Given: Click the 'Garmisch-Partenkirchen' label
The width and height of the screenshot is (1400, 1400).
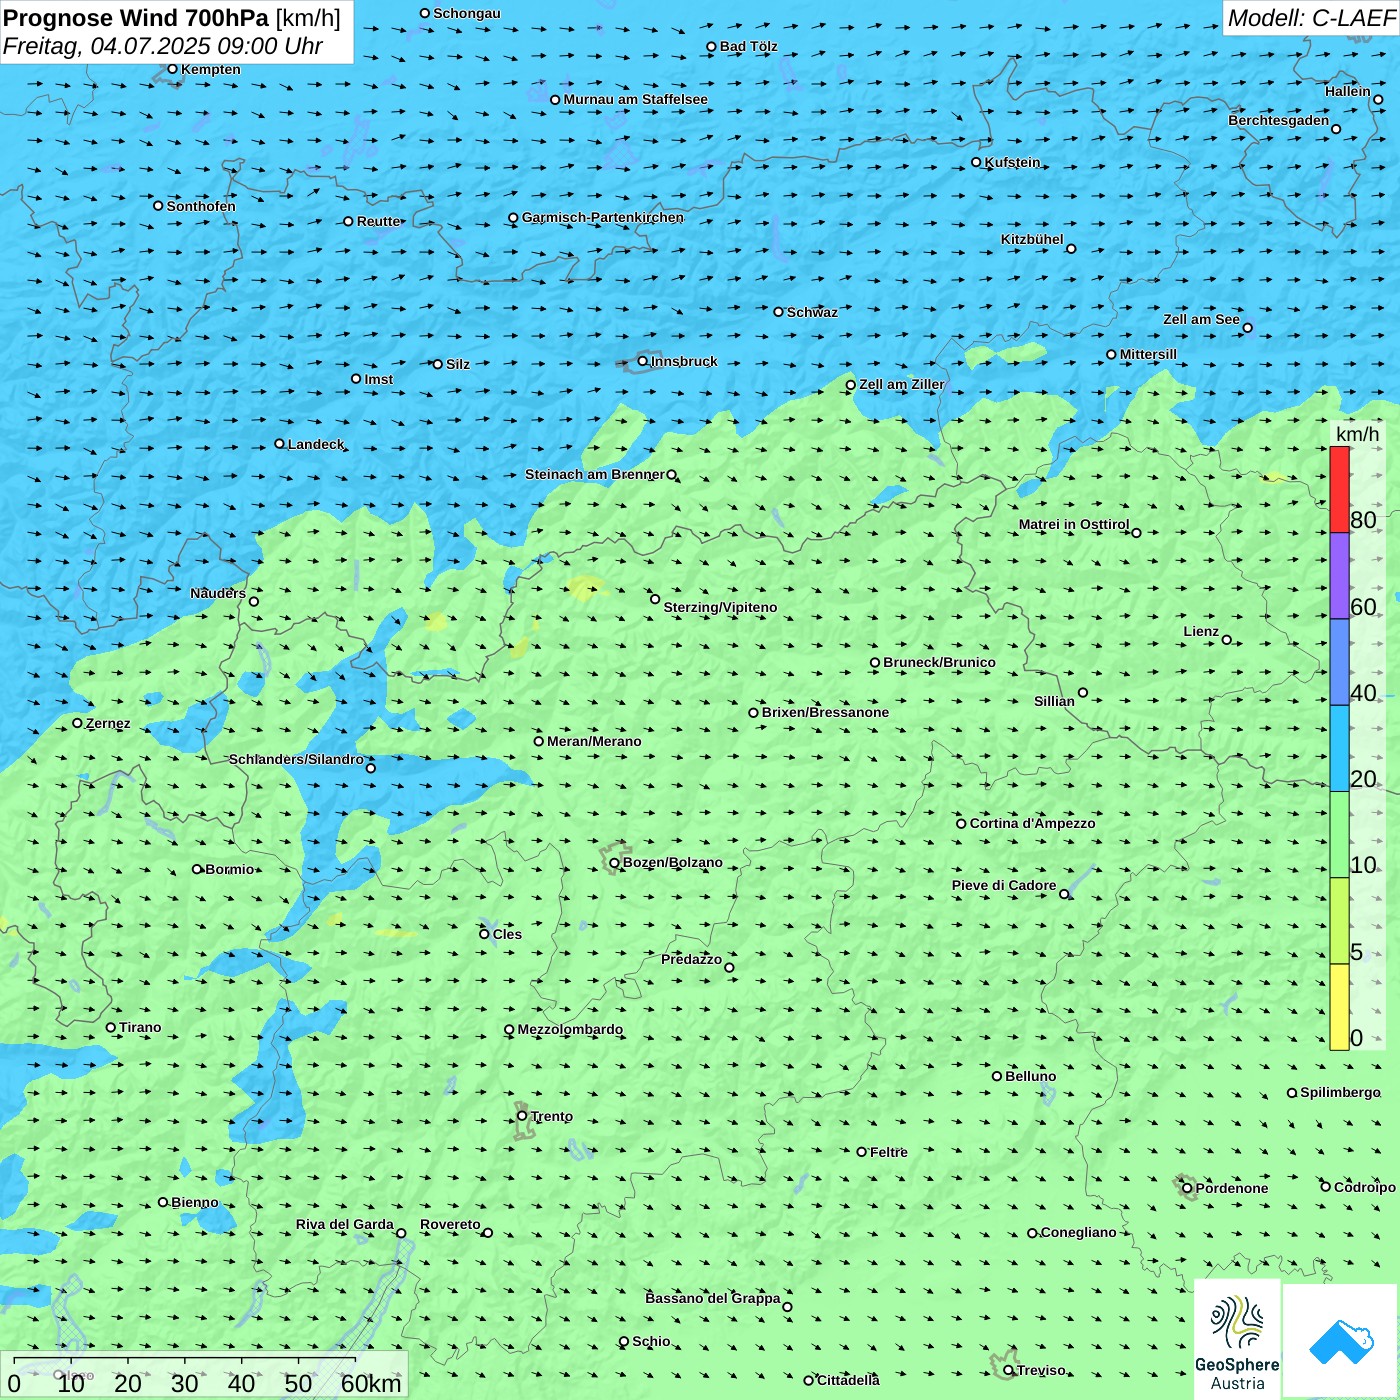Looking at the screenshot, I should pos(603,217).
